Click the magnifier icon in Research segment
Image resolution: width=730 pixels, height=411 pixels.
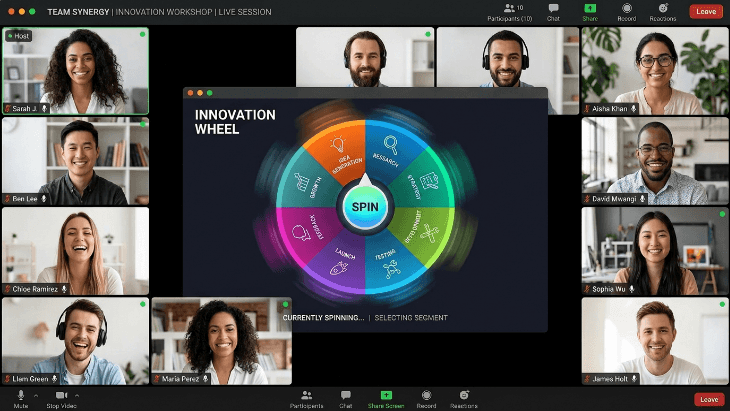click(391, 144)
